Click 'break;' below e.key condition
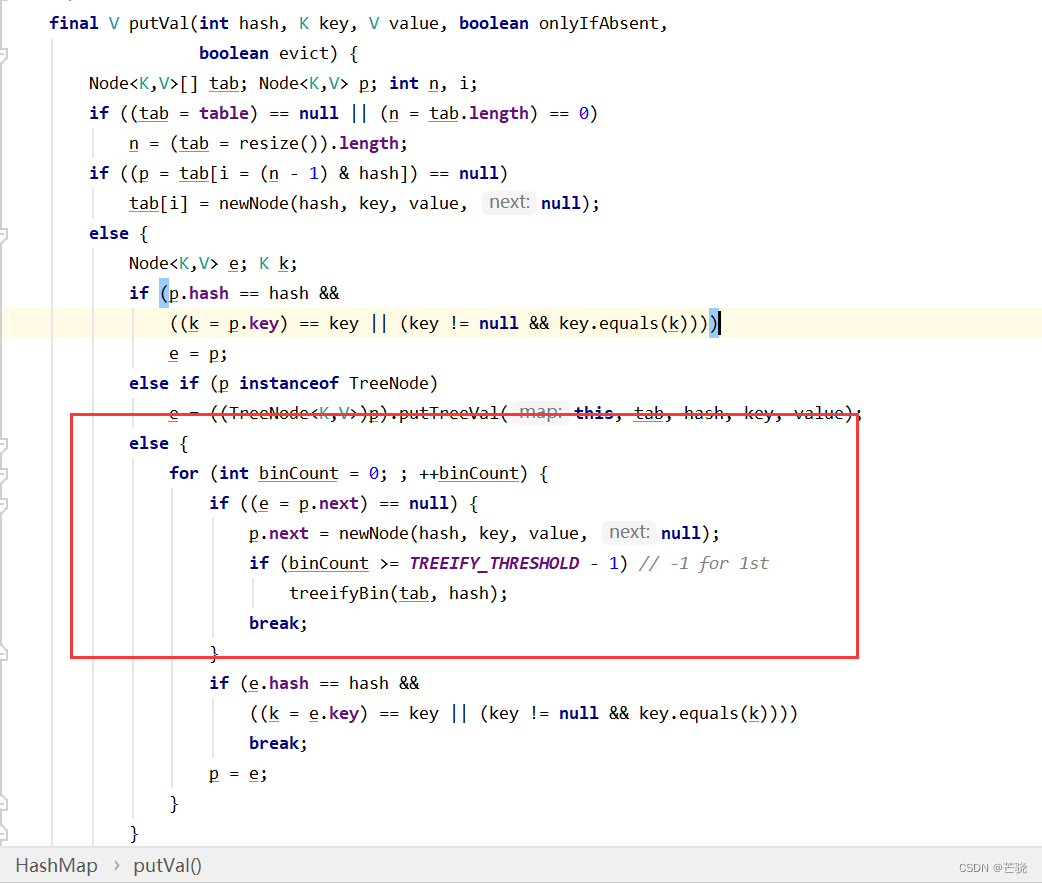 [x=278, y=743]
